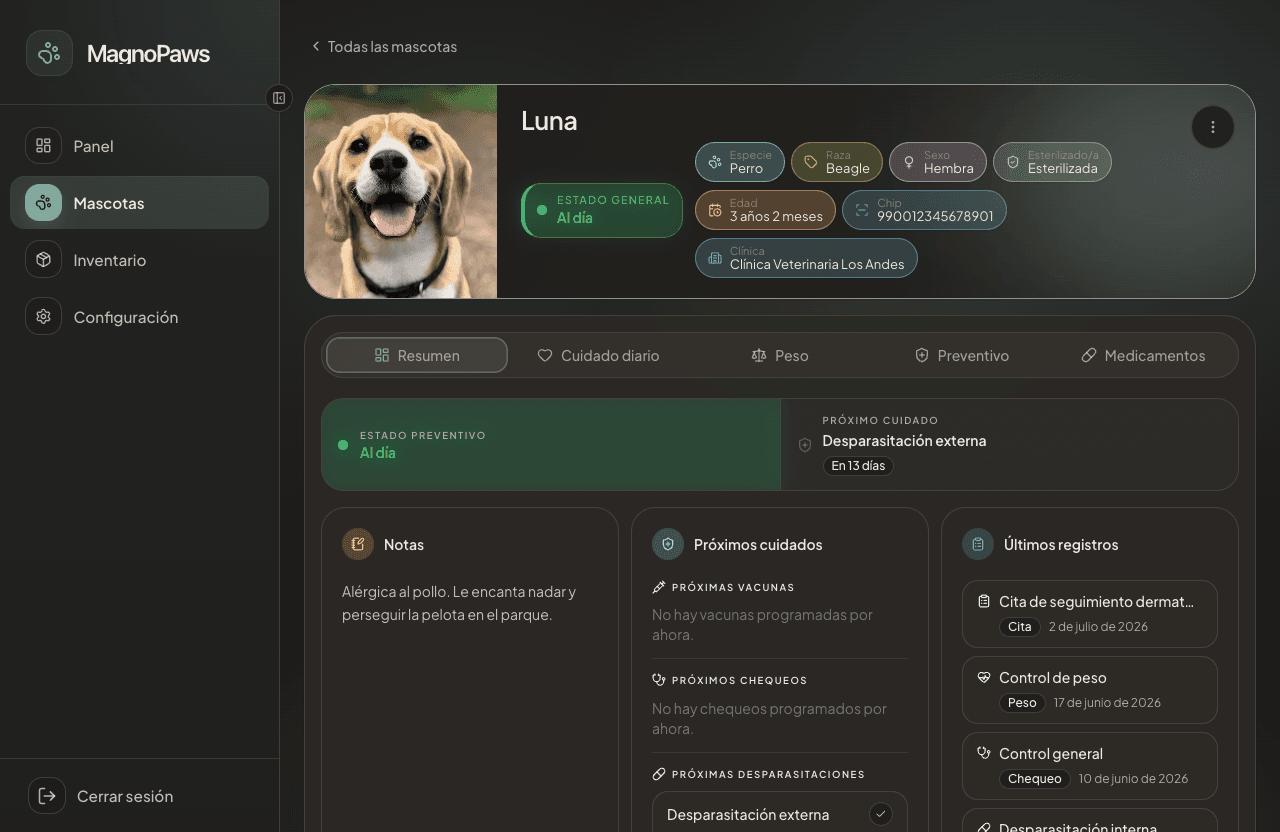1280x832 pixels.
Task: Click the Cita de seguimiento clipboard icon
Action: point(984,601)
